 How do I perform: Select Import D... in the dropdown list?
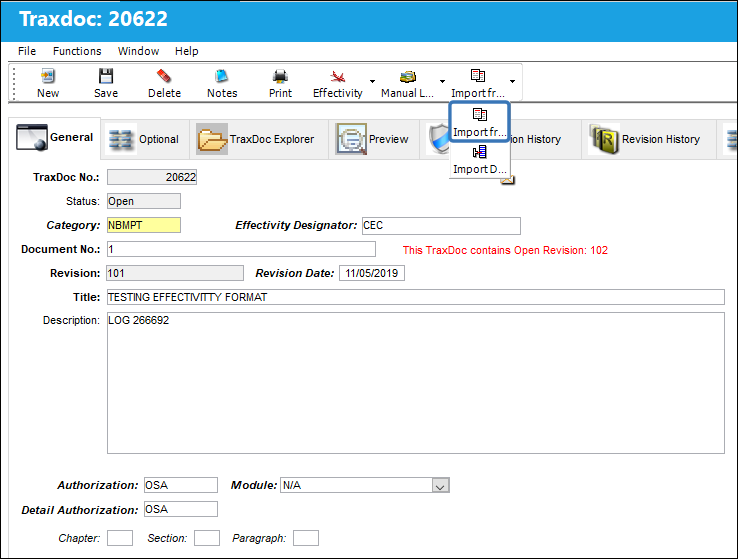pos(480,160)
